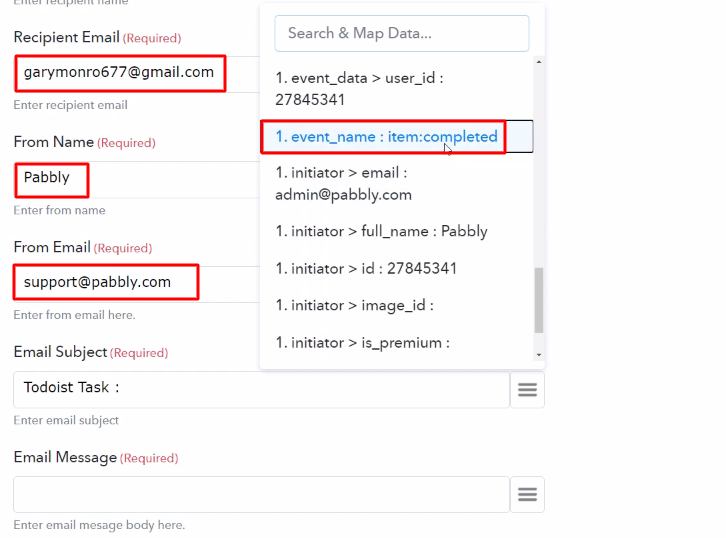The width and height of the screenshot is (726, 538).
Task: Click the dropdown list scroll-down arrow
Action: pos(538,355)
